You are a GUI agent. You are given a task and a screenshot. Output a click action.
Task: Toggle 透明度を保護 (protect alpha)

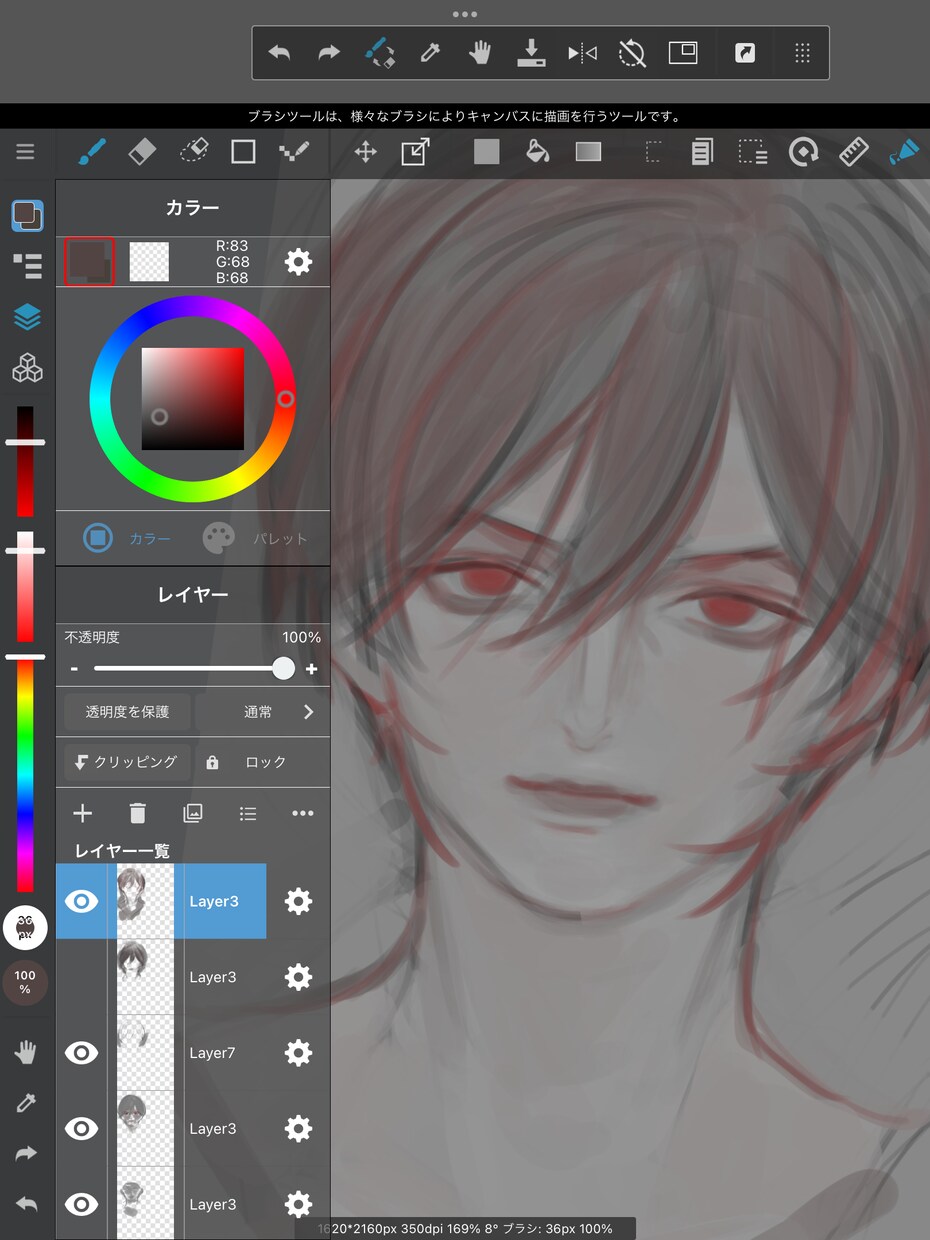click(127, 712)
